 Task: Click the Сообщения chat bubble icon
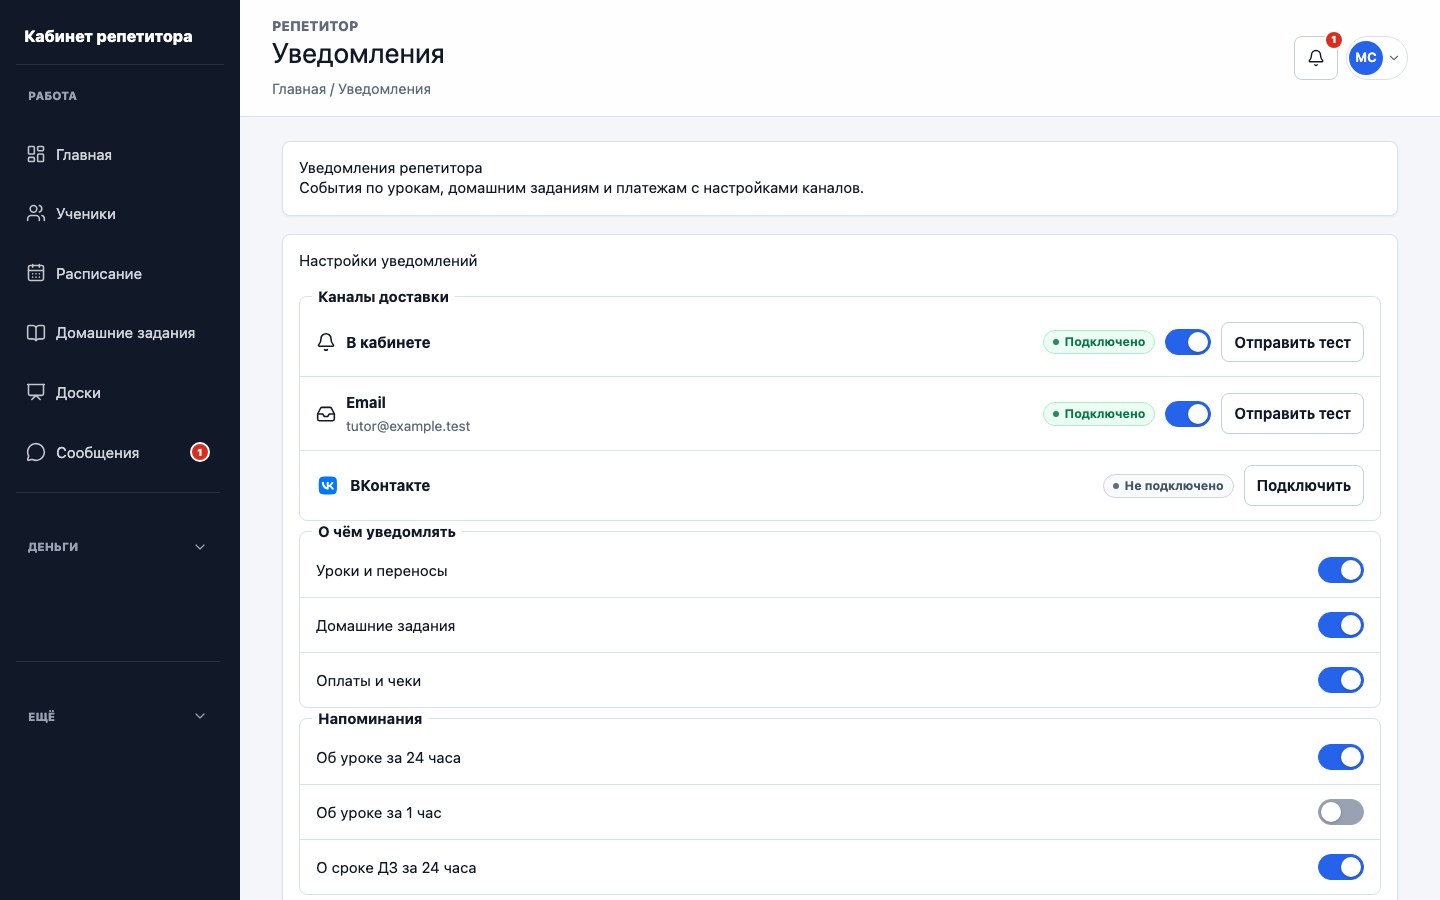pos(36,453)
